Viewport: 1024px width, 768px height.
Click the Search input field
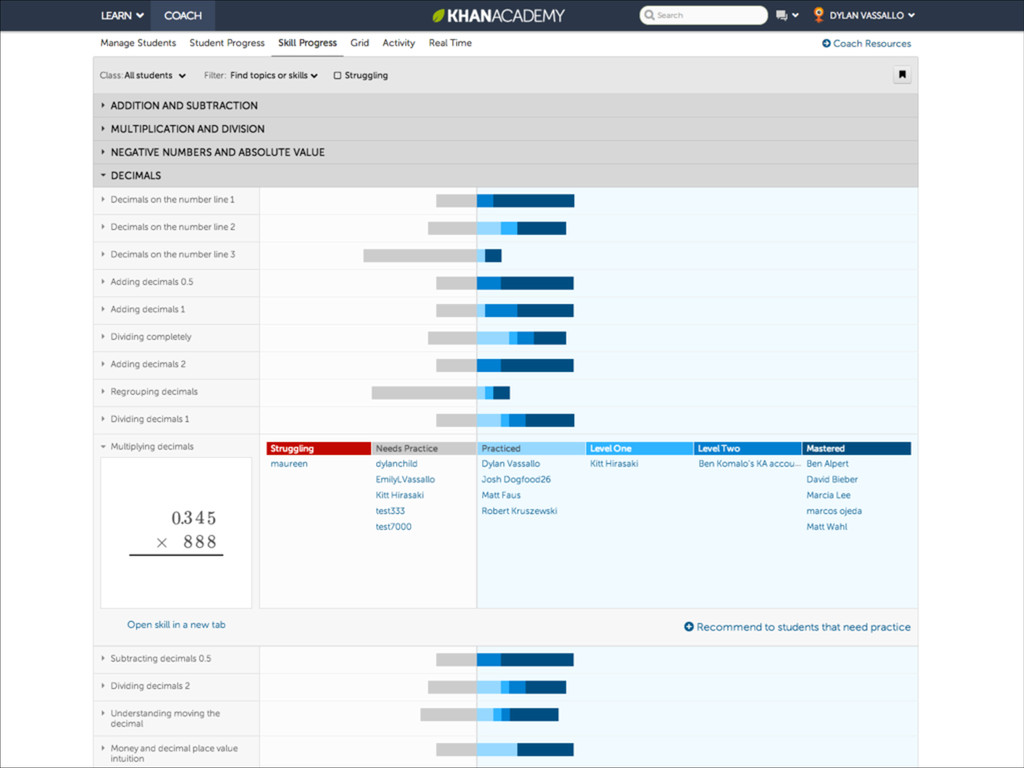(703, 15)
